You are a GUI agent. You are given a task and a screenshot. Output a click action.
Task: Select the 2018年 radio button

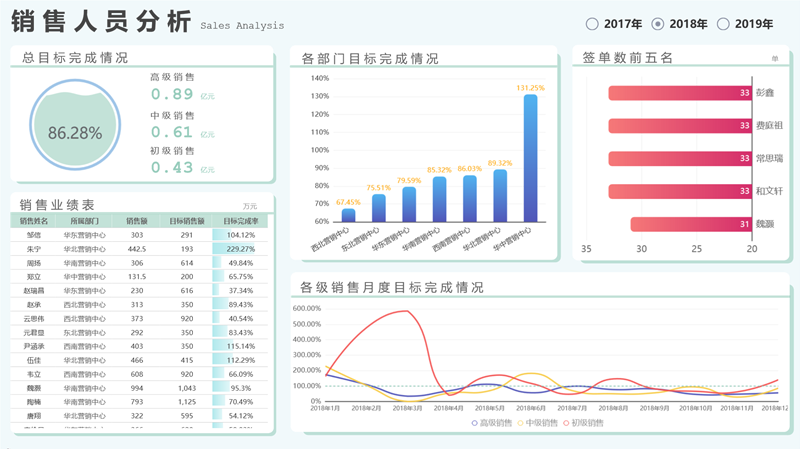(x=658, y=24)
